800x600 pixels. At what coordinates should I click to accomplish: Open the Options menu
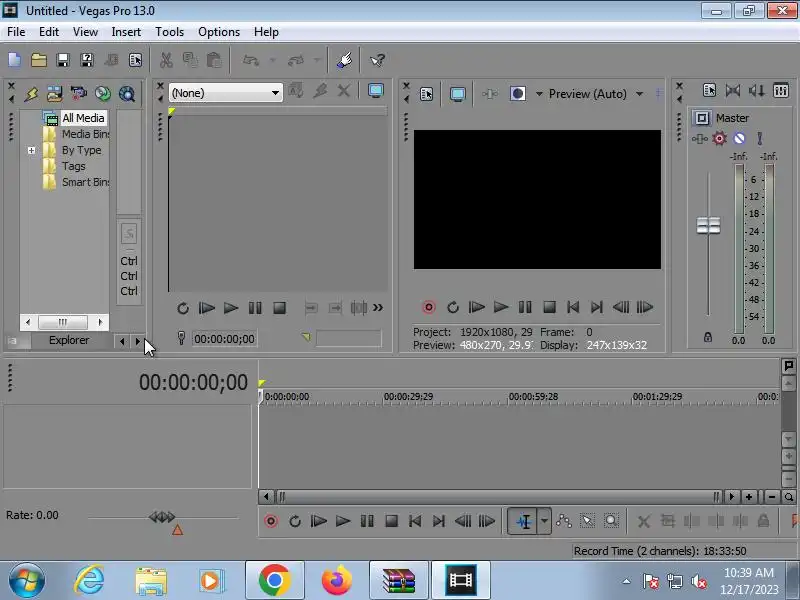(x=219, y=32)
